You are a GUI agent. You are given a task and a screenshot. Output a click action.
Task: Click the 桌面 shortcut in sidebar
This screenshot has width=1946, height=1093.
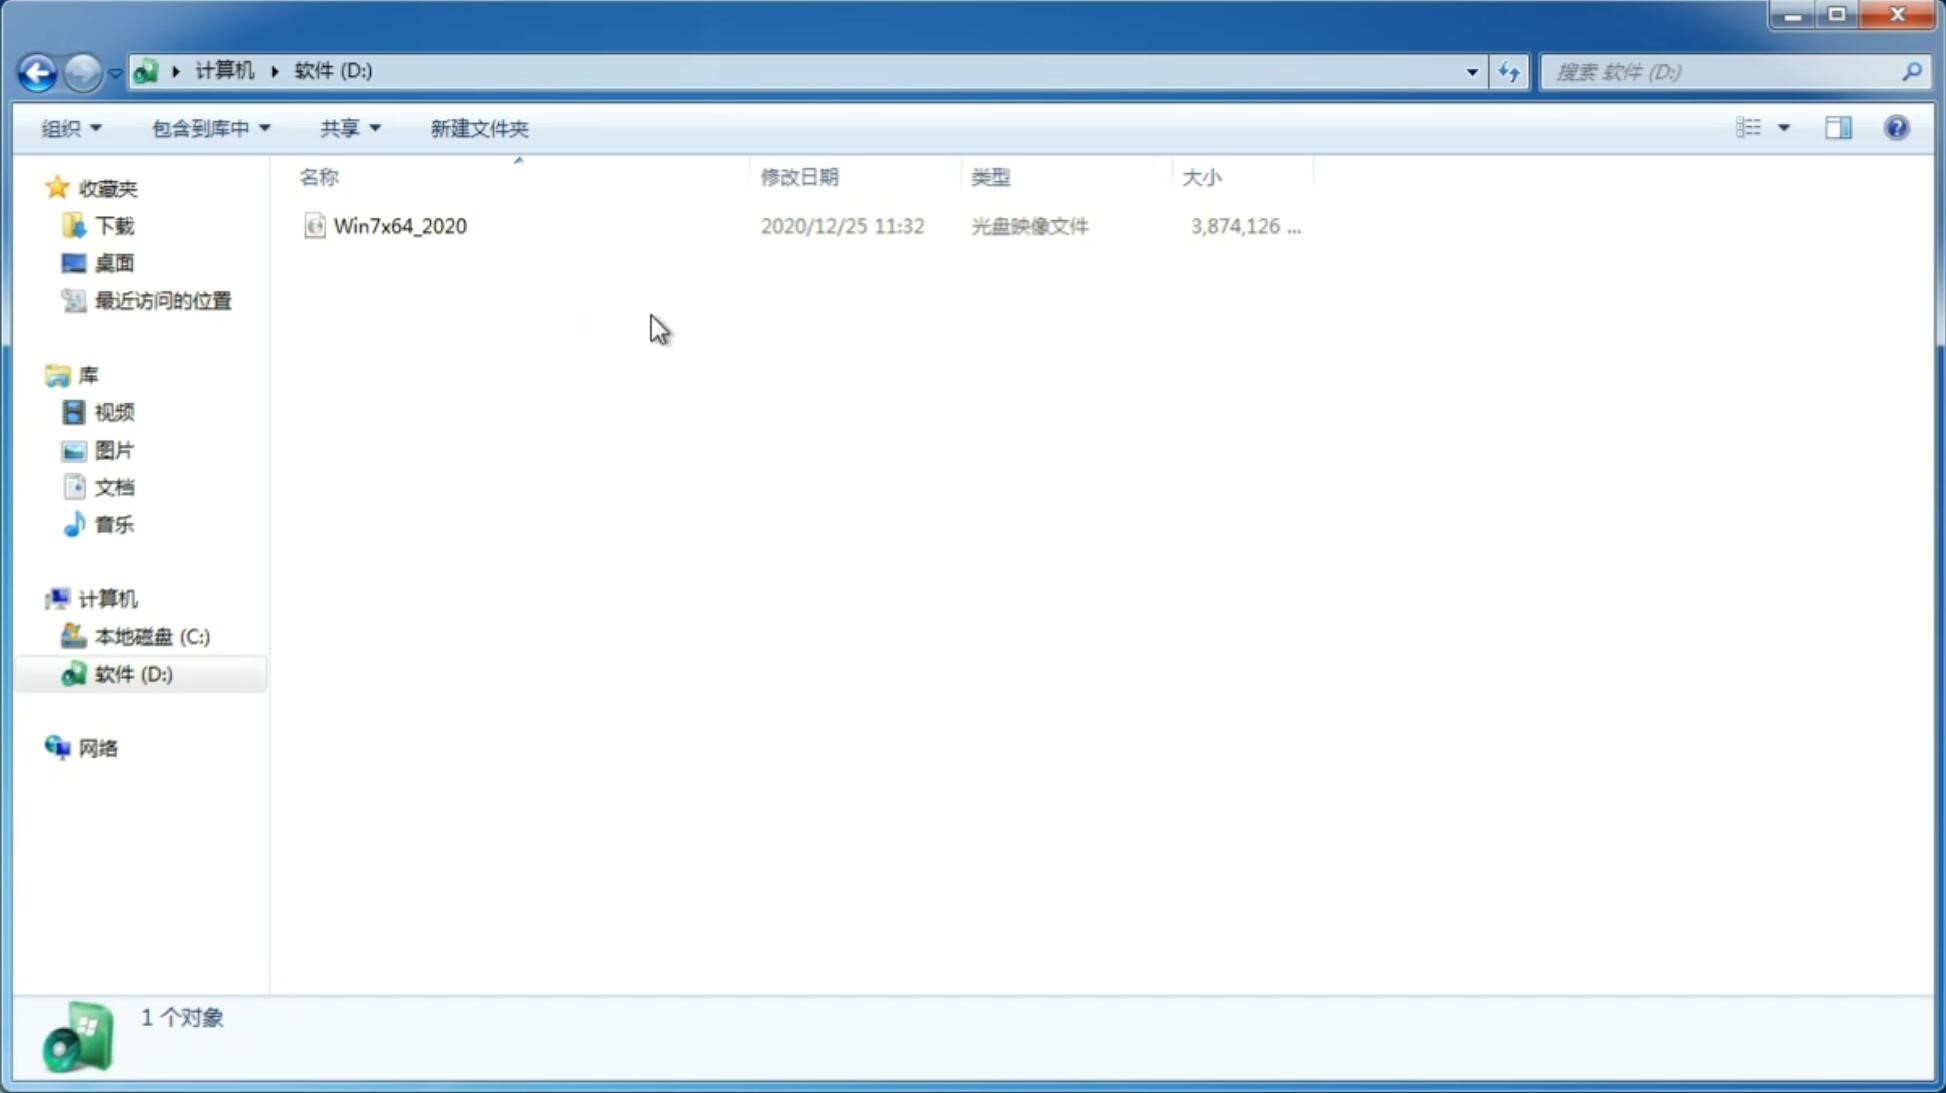(114, 263)
